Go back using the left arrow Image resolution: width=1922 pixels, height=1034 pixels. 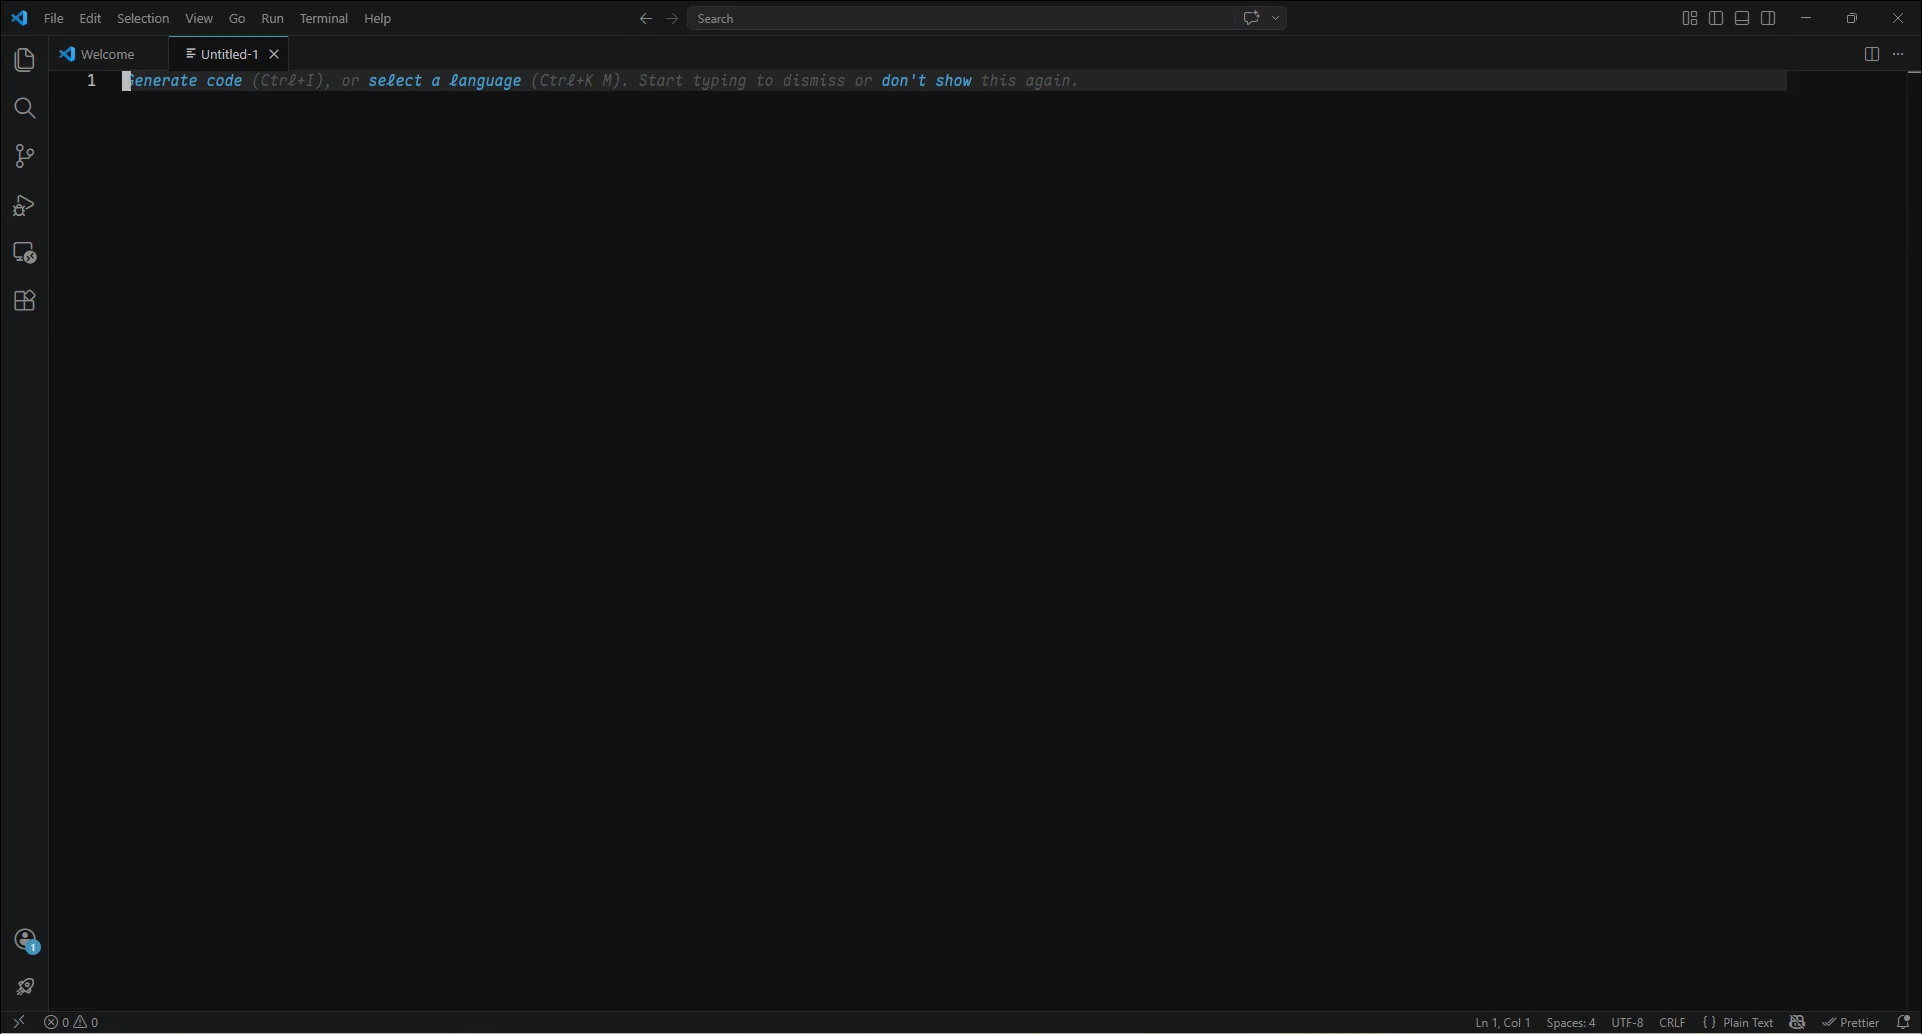point(645,18)
